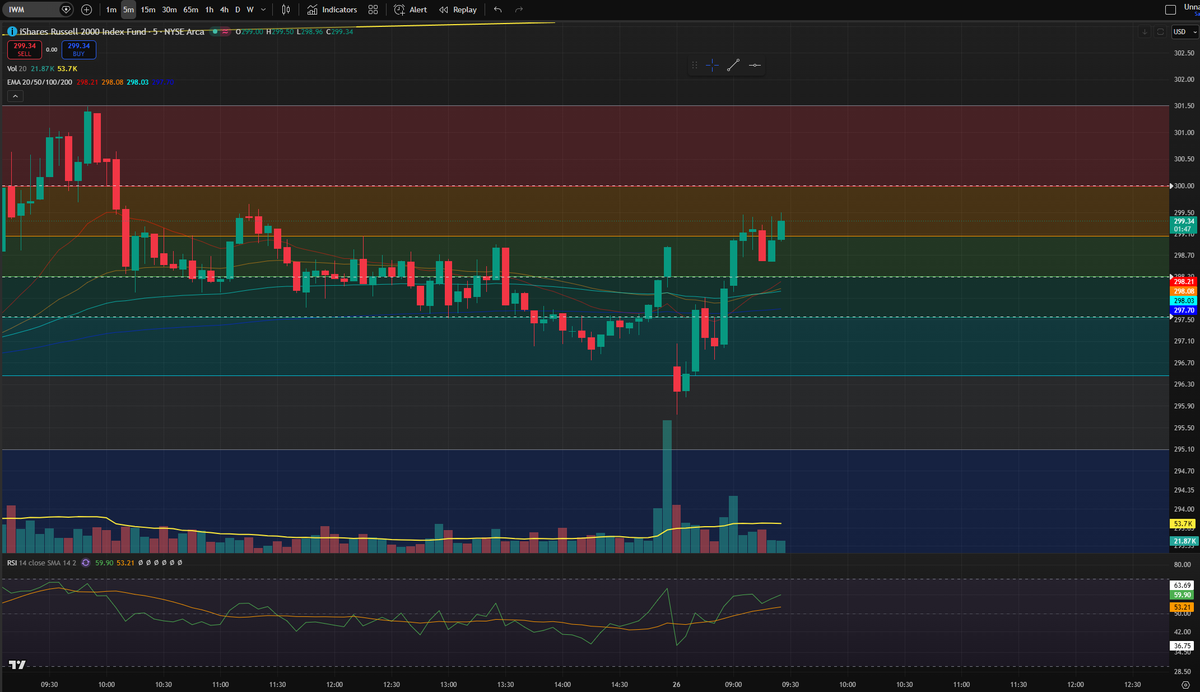Click the fullscreen layout square icon

[x=1171, y=9]
